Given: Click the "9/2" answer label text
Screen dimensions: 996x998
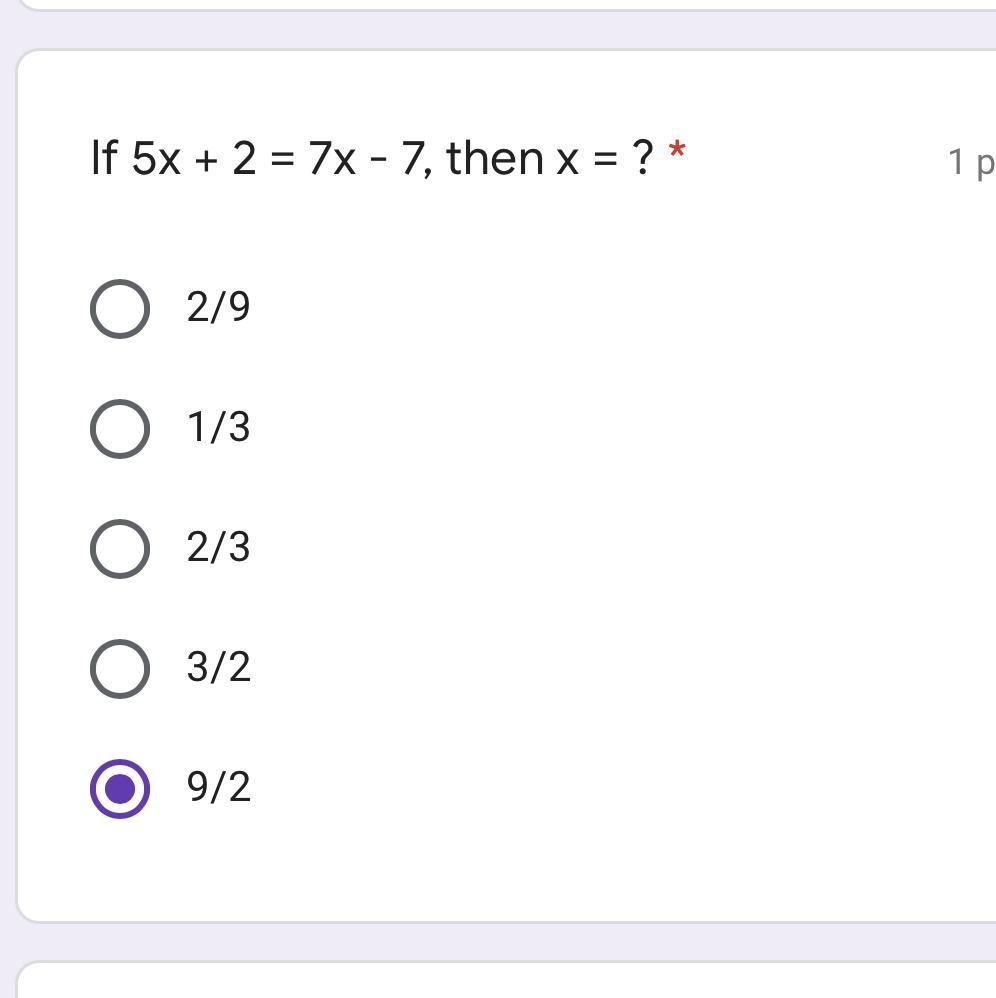Looking at the screenshot, I should (218, 787).
